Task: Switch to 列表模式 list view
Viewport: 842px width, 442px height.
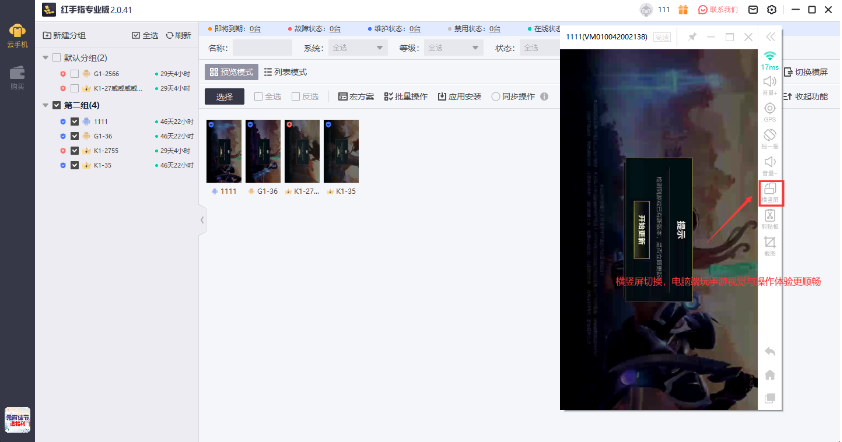Action: (x=285, y=72)
